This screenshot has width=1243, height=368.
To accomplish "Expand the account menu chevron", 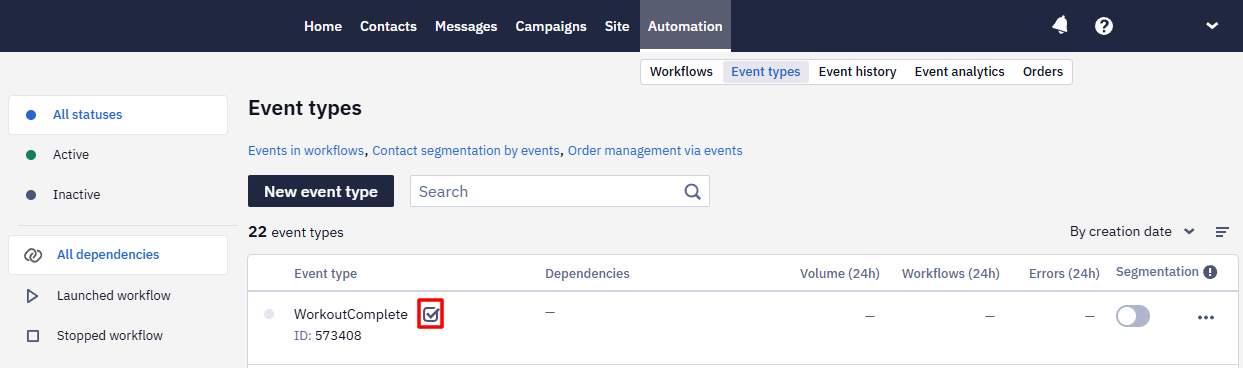I will 1212,26.
